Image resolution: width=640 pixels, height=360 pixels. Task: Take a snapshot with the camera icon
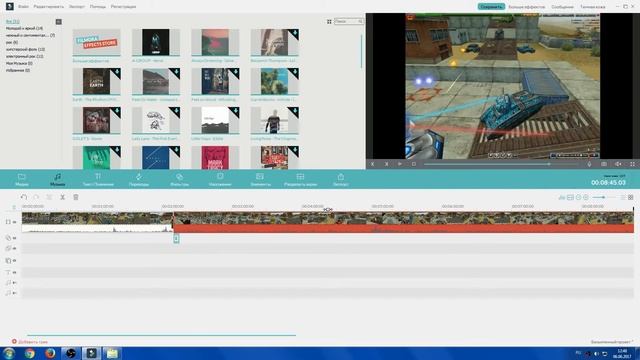pos(604,164)
